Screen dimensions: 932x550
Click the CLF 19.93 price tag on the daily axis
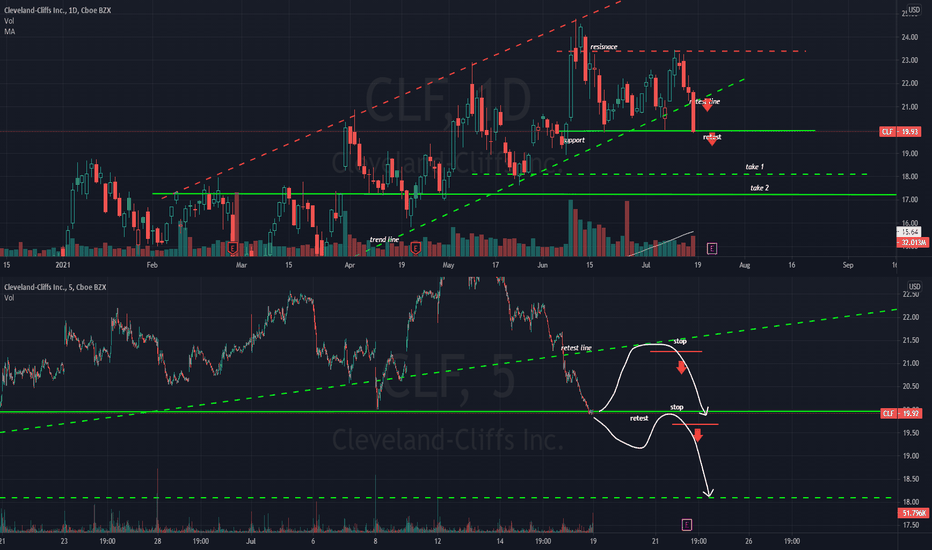[x=900, y=131]
